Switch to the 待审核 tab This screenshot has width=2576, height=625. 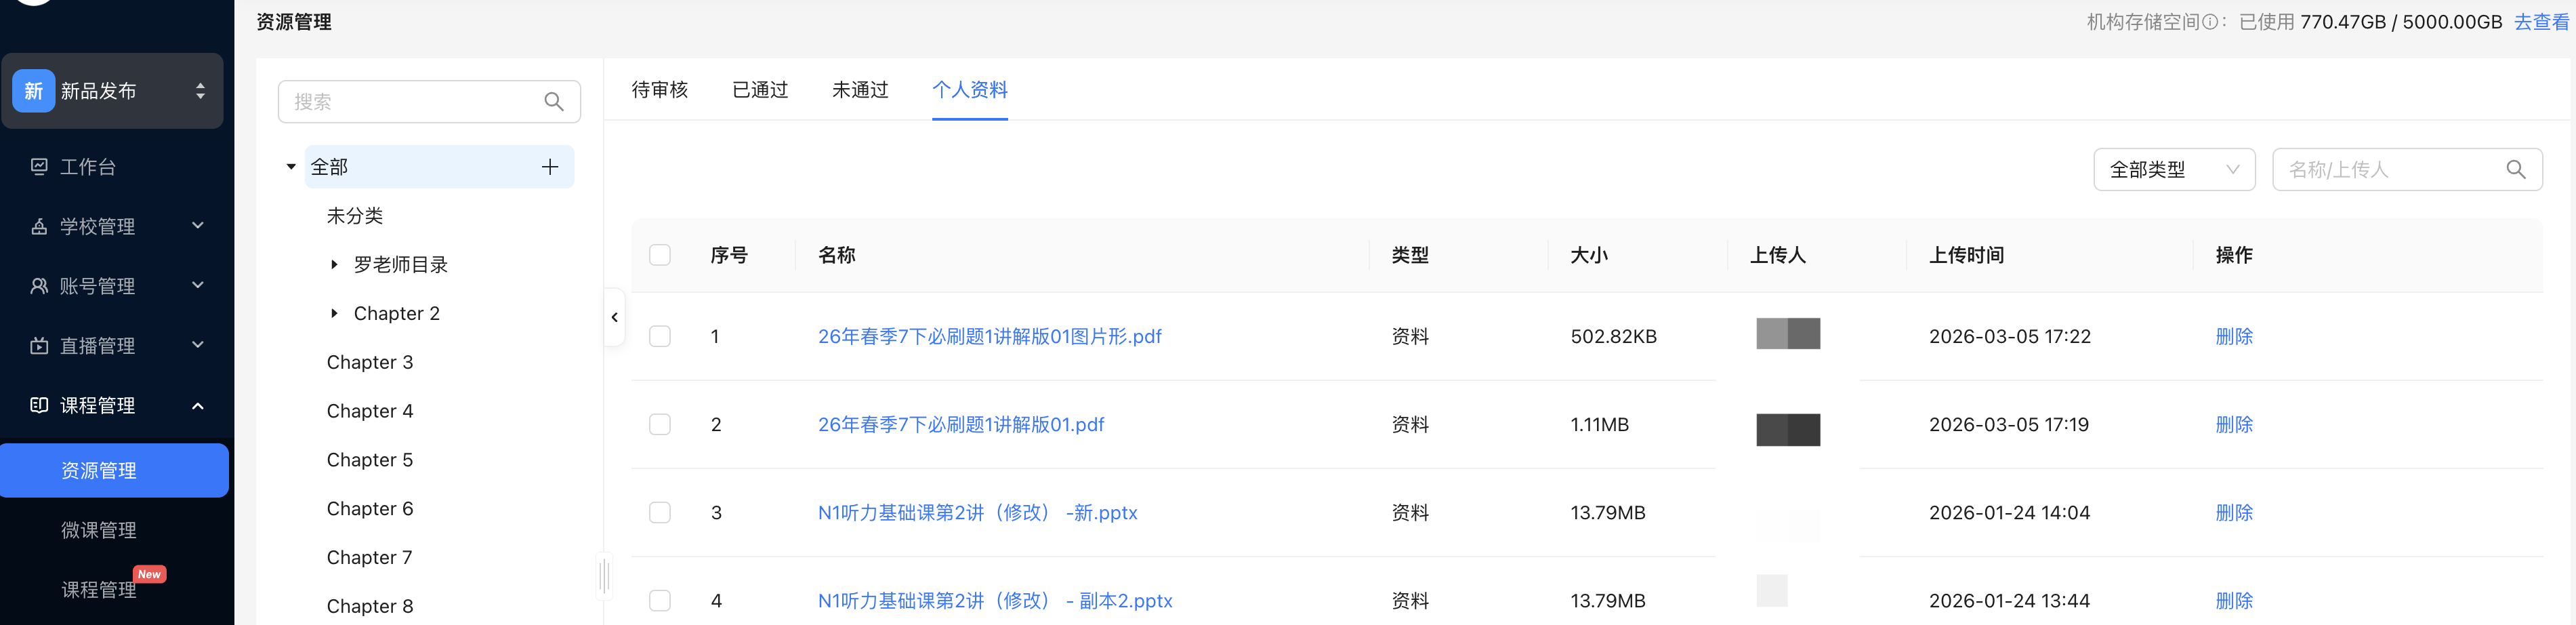coord(659,90)
